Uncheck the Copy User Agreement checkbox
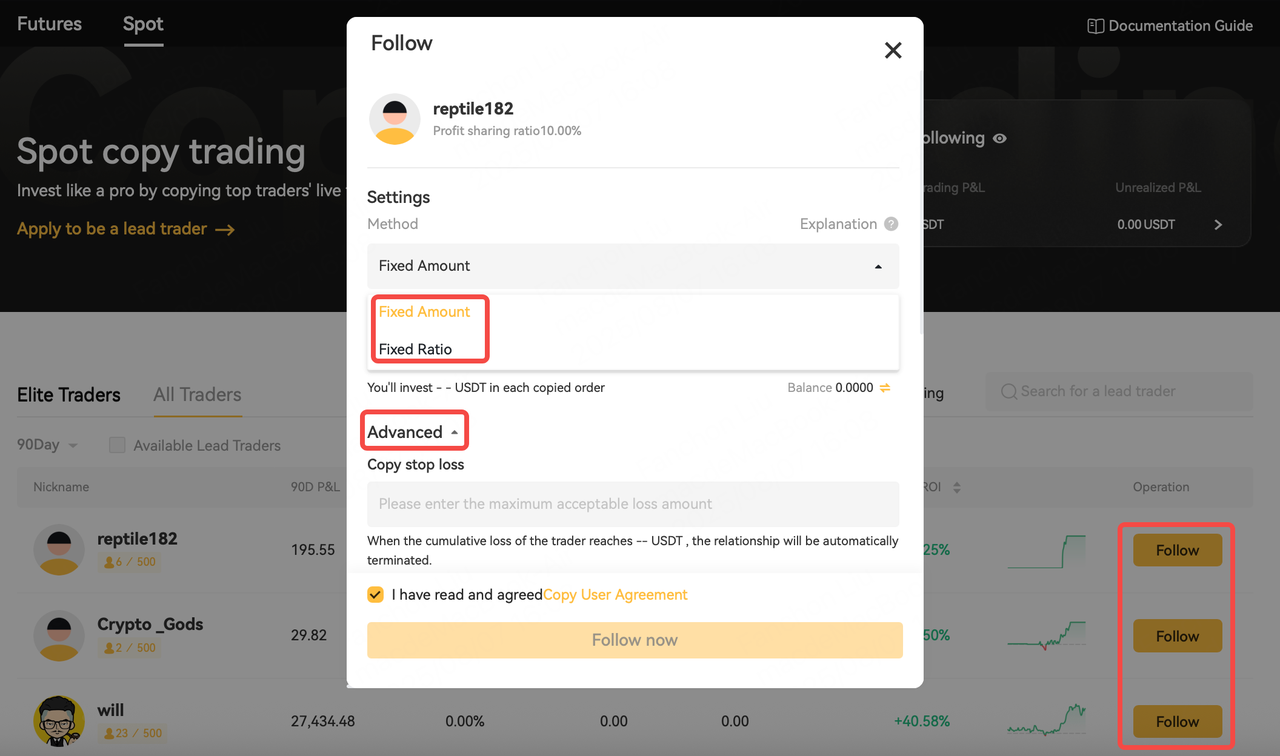Viewport: 1280px width, 756px height. [375, 594]
